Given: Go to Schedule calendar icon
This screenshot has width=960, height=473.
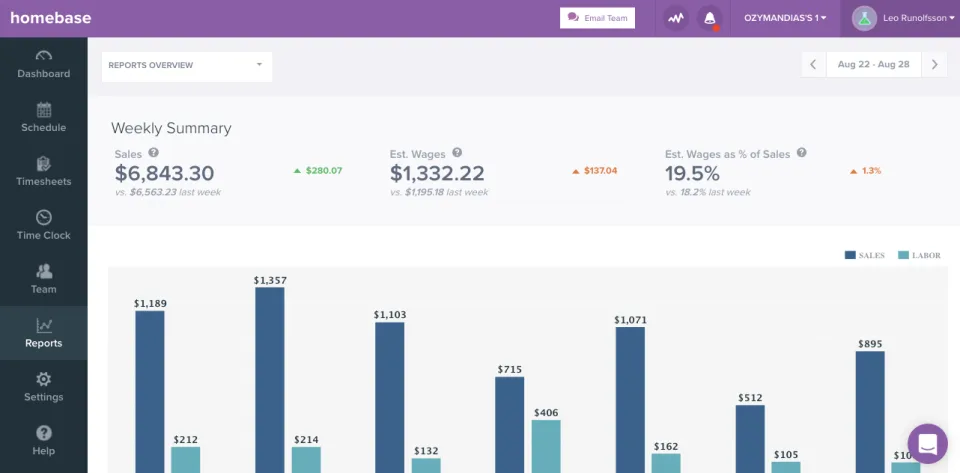Looking at the screenshot, I should pyautogui.click(x=43, y=110).
